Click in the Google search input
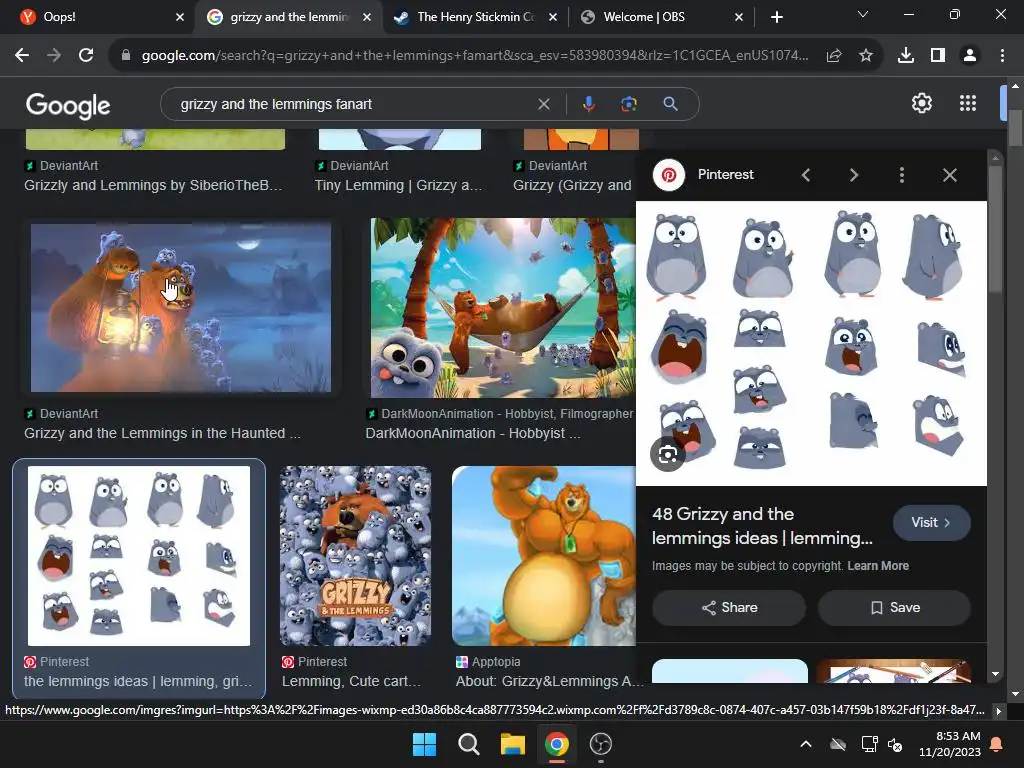Screen dimensions: 1024x768 (353, 104)
